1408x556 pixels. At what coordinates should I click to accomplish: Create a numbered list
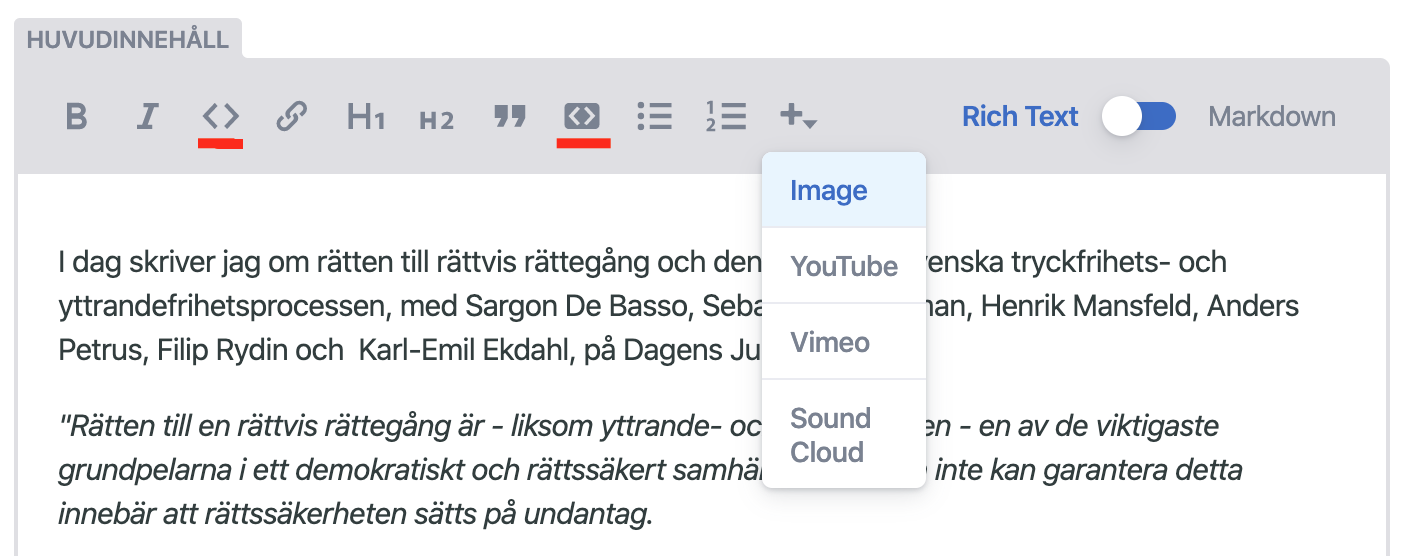tap(726, 117)
